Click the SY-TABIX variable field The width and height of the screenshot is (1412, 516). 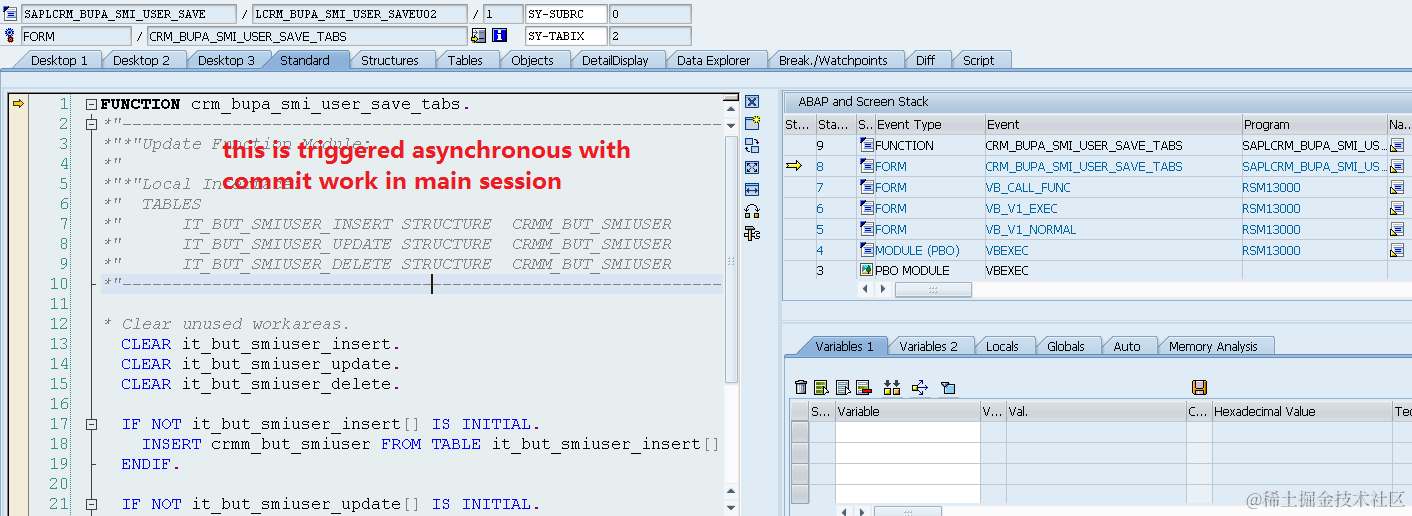tap(567, 36)
